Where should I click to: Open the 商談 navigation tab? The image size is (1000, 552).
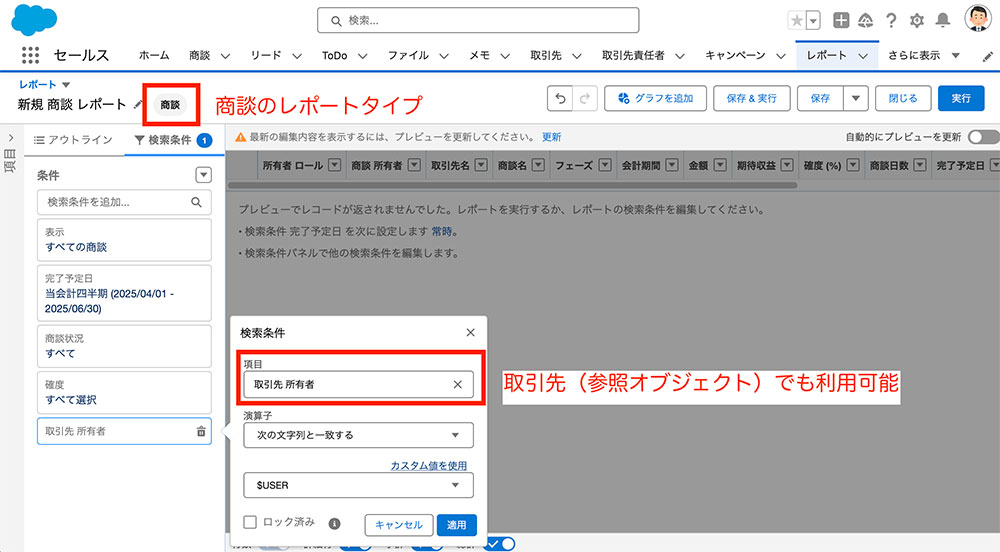coord(200,55)
